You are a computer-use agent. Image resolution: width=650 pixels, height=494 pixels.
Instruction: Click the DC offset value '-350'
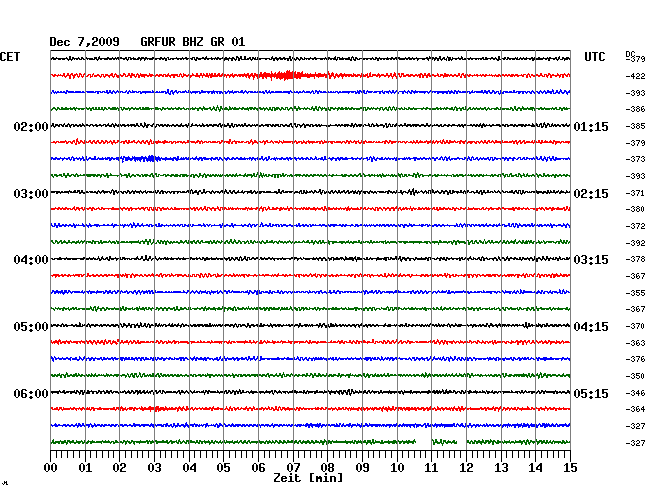(635, 376)
